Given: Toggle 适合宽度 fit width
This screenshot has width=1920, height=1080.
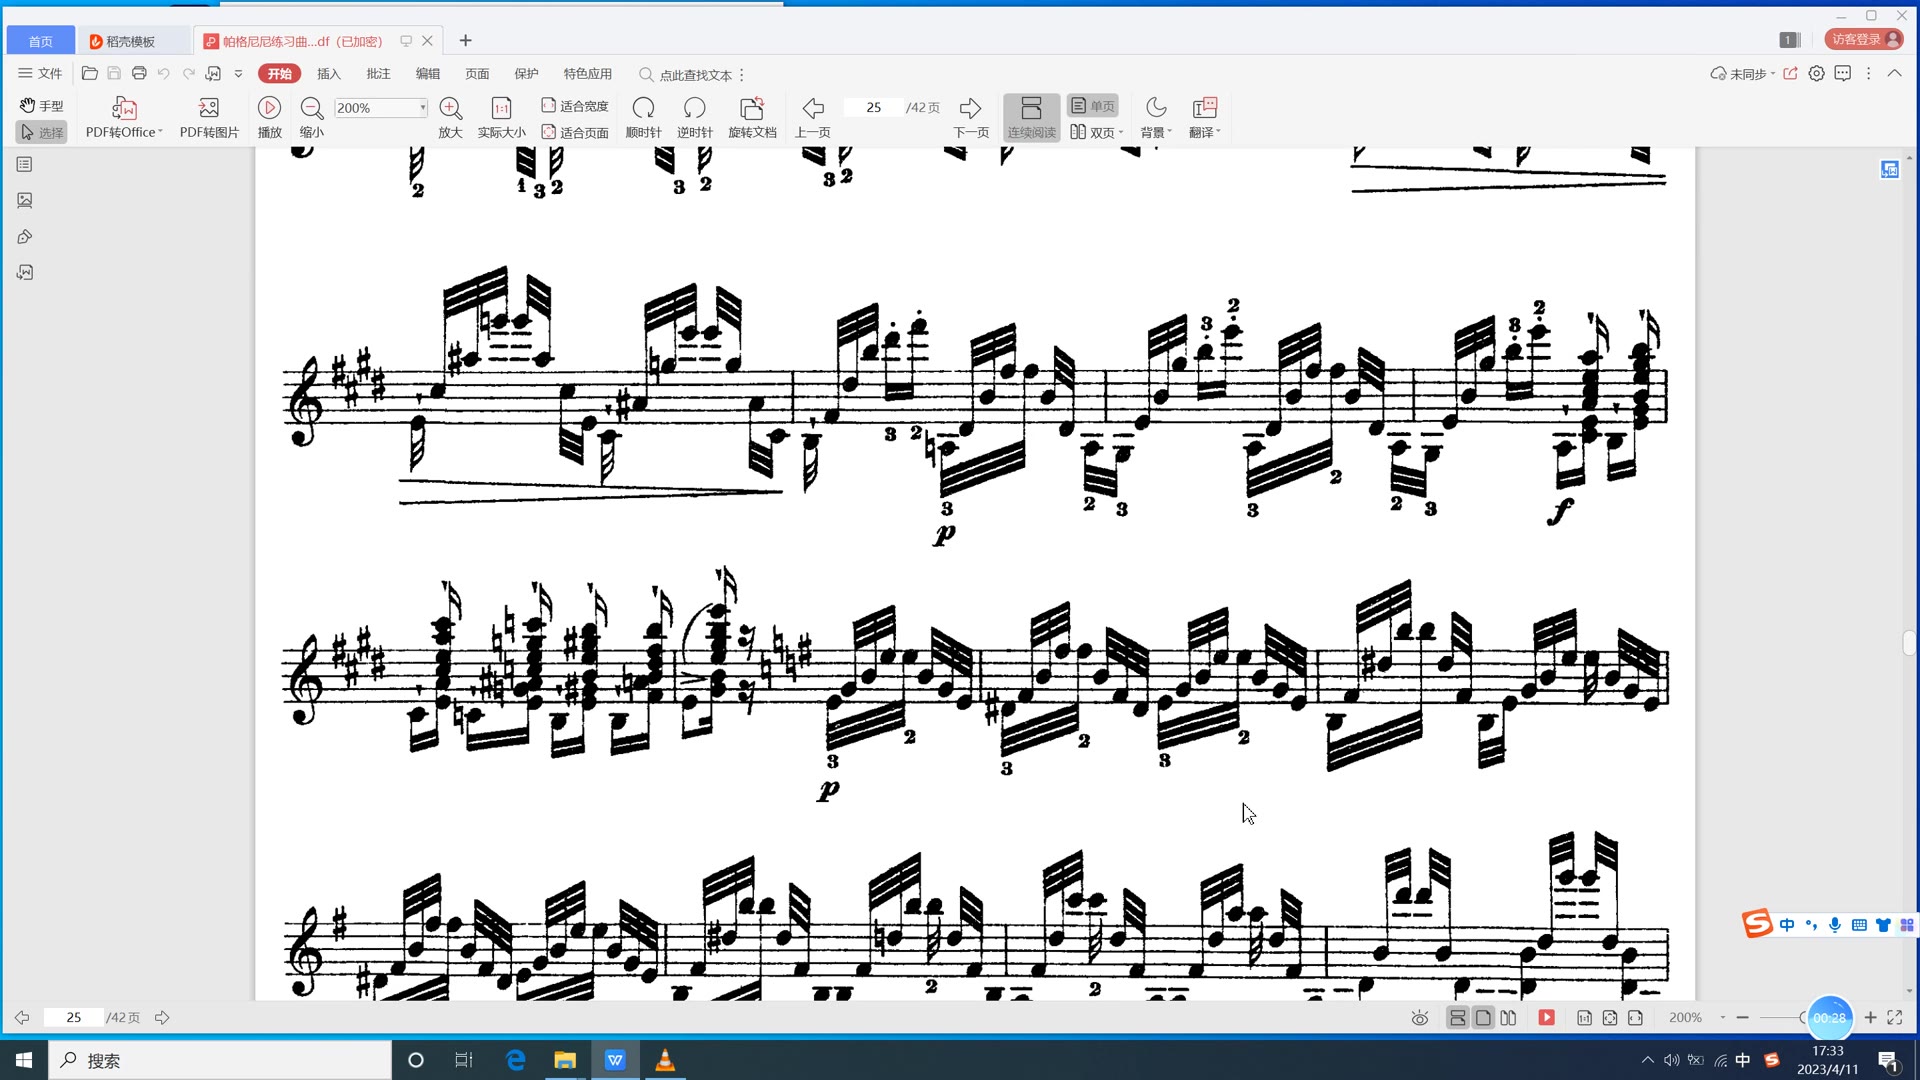Looking at the screenshot, I should (574, 106).
